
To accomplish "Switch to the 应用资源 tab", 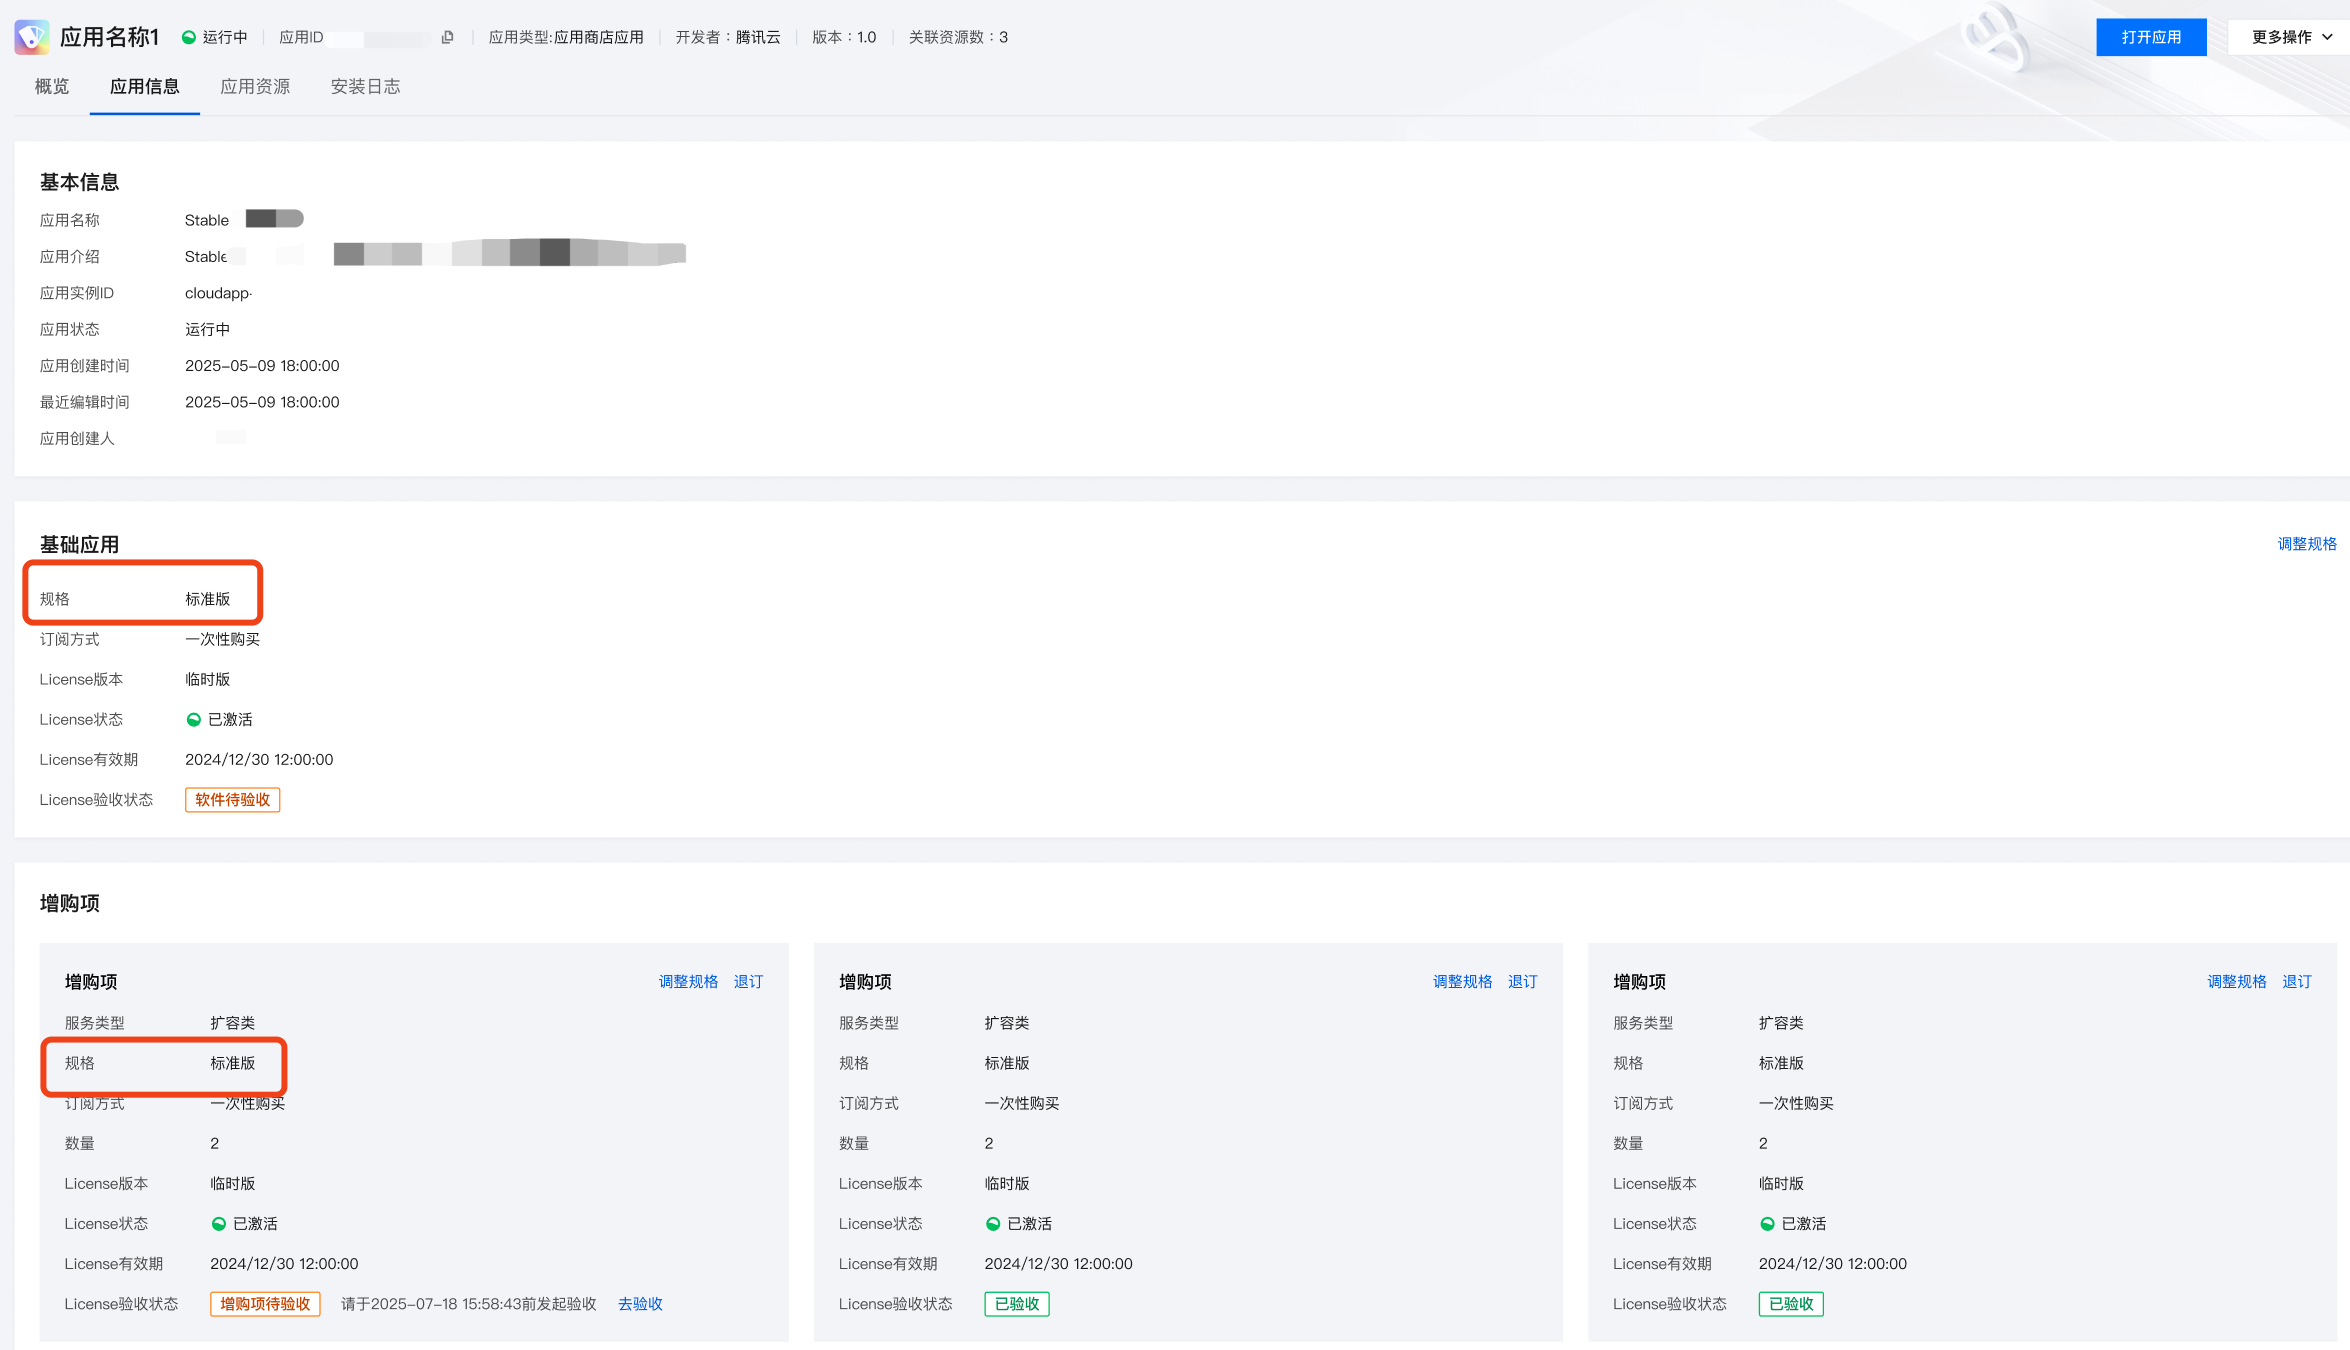I will (255, 87).
